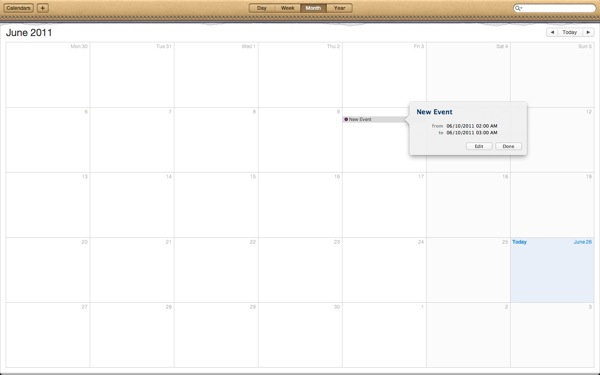
Task: Click Done in the event popup
Action: pos(508,146)
